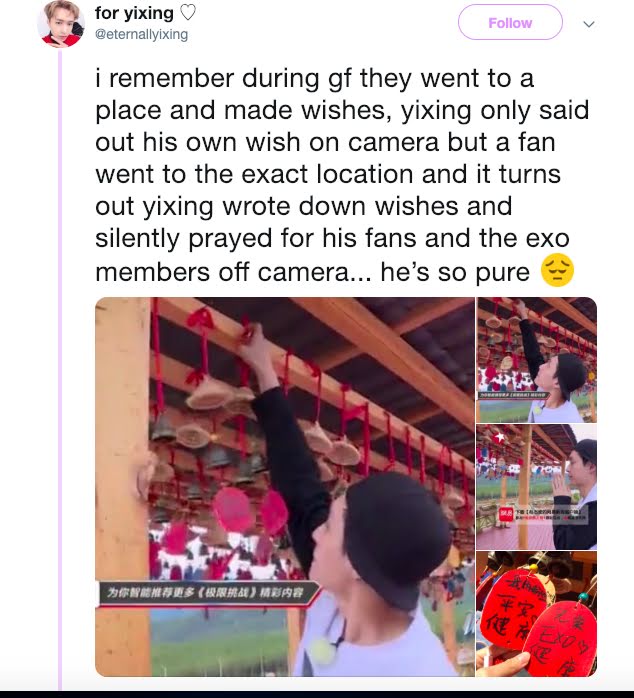
Task: Click the red wish tag with EXO written on it
Action: point(563,640)
